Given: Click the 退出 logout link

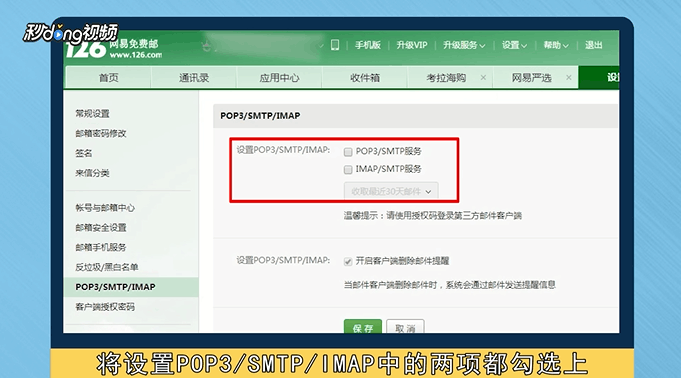Looking at the screenshot, I should tap(593, 45).
